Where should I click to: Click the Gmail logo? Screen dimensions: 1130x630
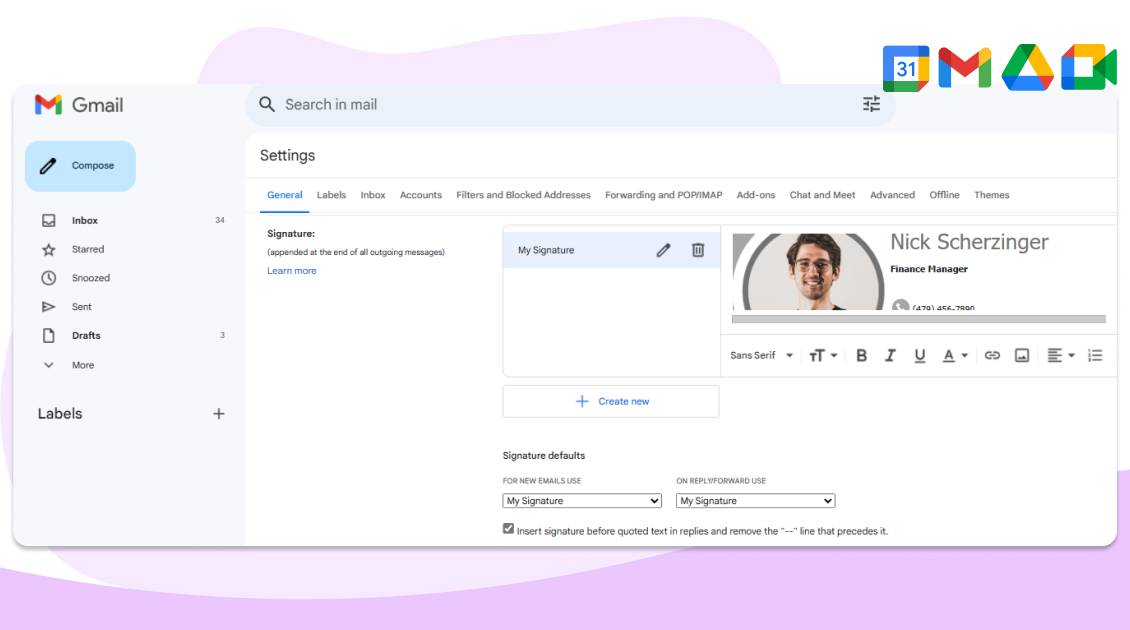(x=79, y=105)
